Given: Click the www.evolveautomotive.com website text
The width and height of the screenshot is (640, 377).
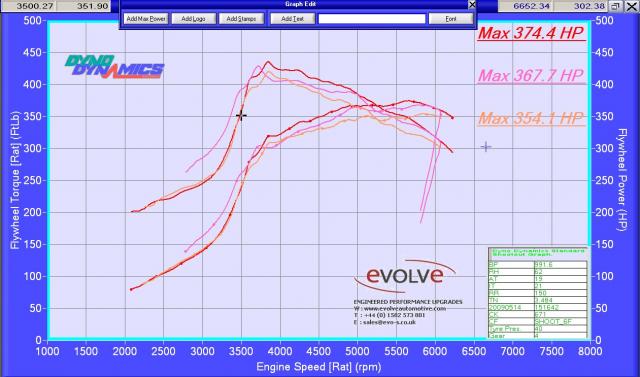Looking at the screenshot, I should click(404, 309).
